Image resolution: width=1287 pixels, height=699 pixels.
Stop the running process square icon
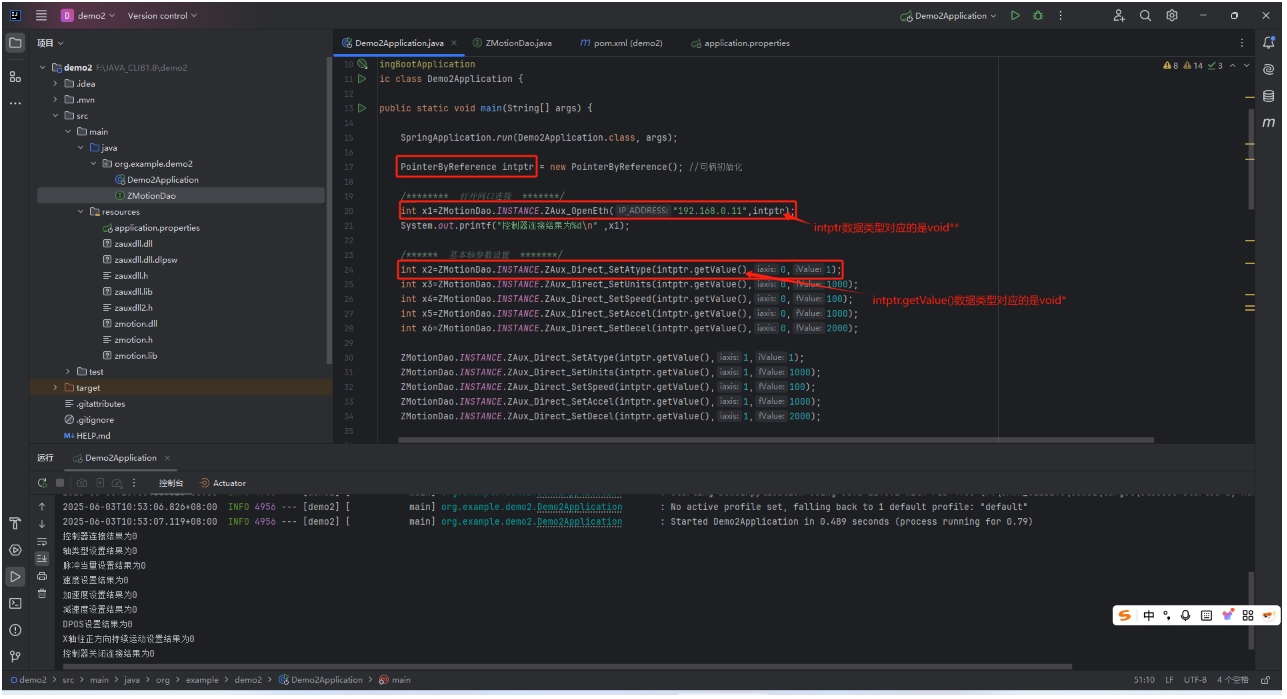coord(60,483)
